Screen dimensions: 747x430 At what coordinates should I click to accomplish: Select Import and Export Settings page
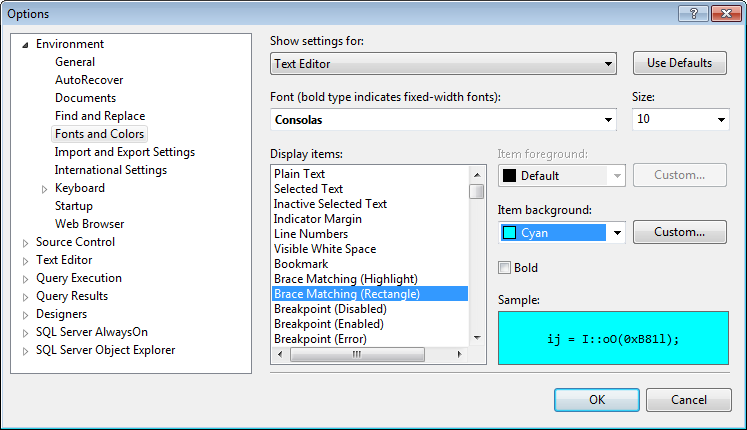point(125,152)
